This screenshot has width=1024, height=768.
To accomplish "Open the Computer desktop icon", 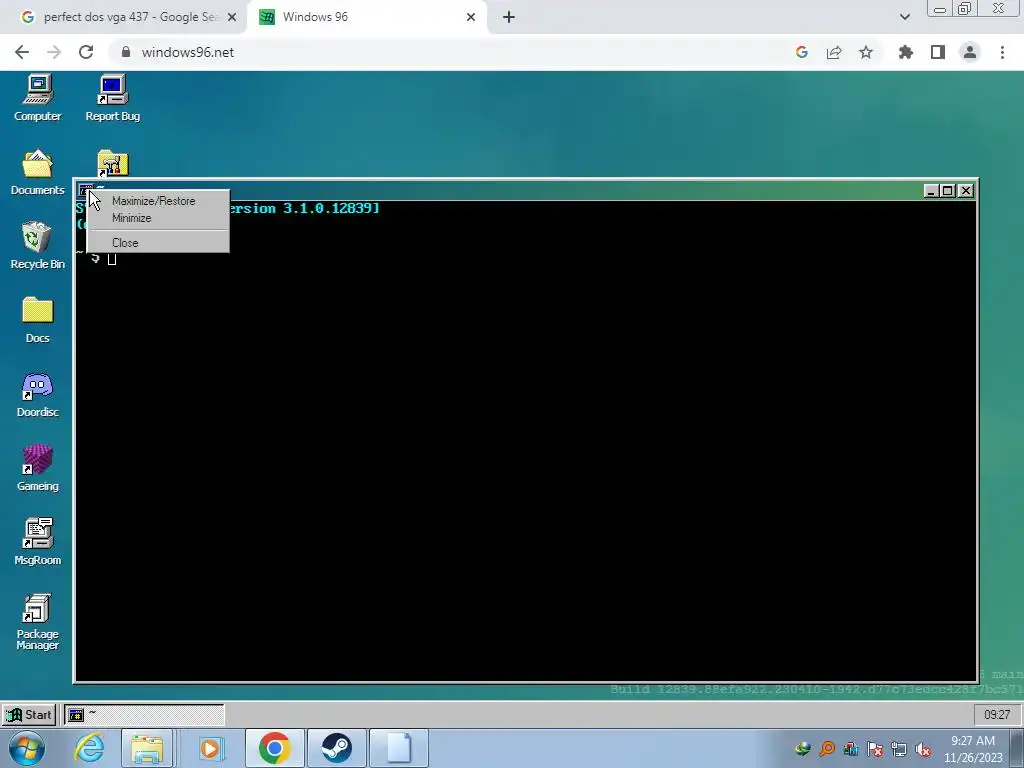I will [x=37, y=98].
